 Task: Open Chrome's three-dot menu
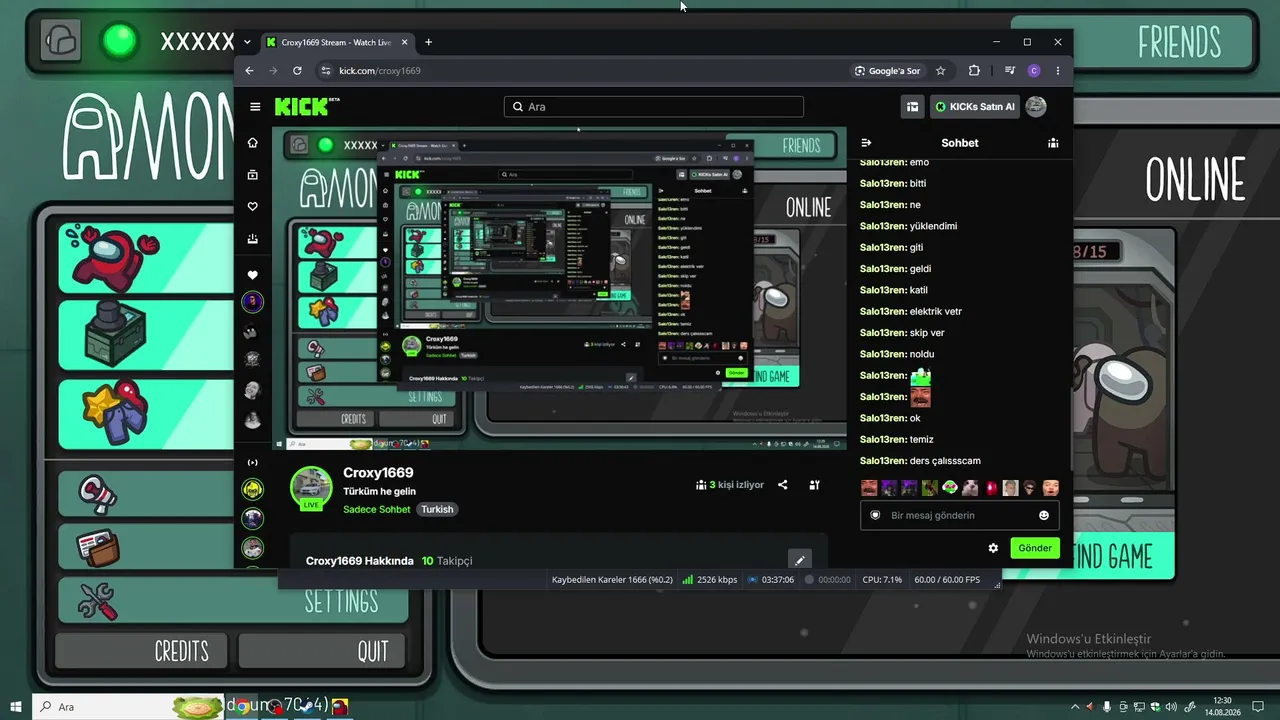point(1058,71)
